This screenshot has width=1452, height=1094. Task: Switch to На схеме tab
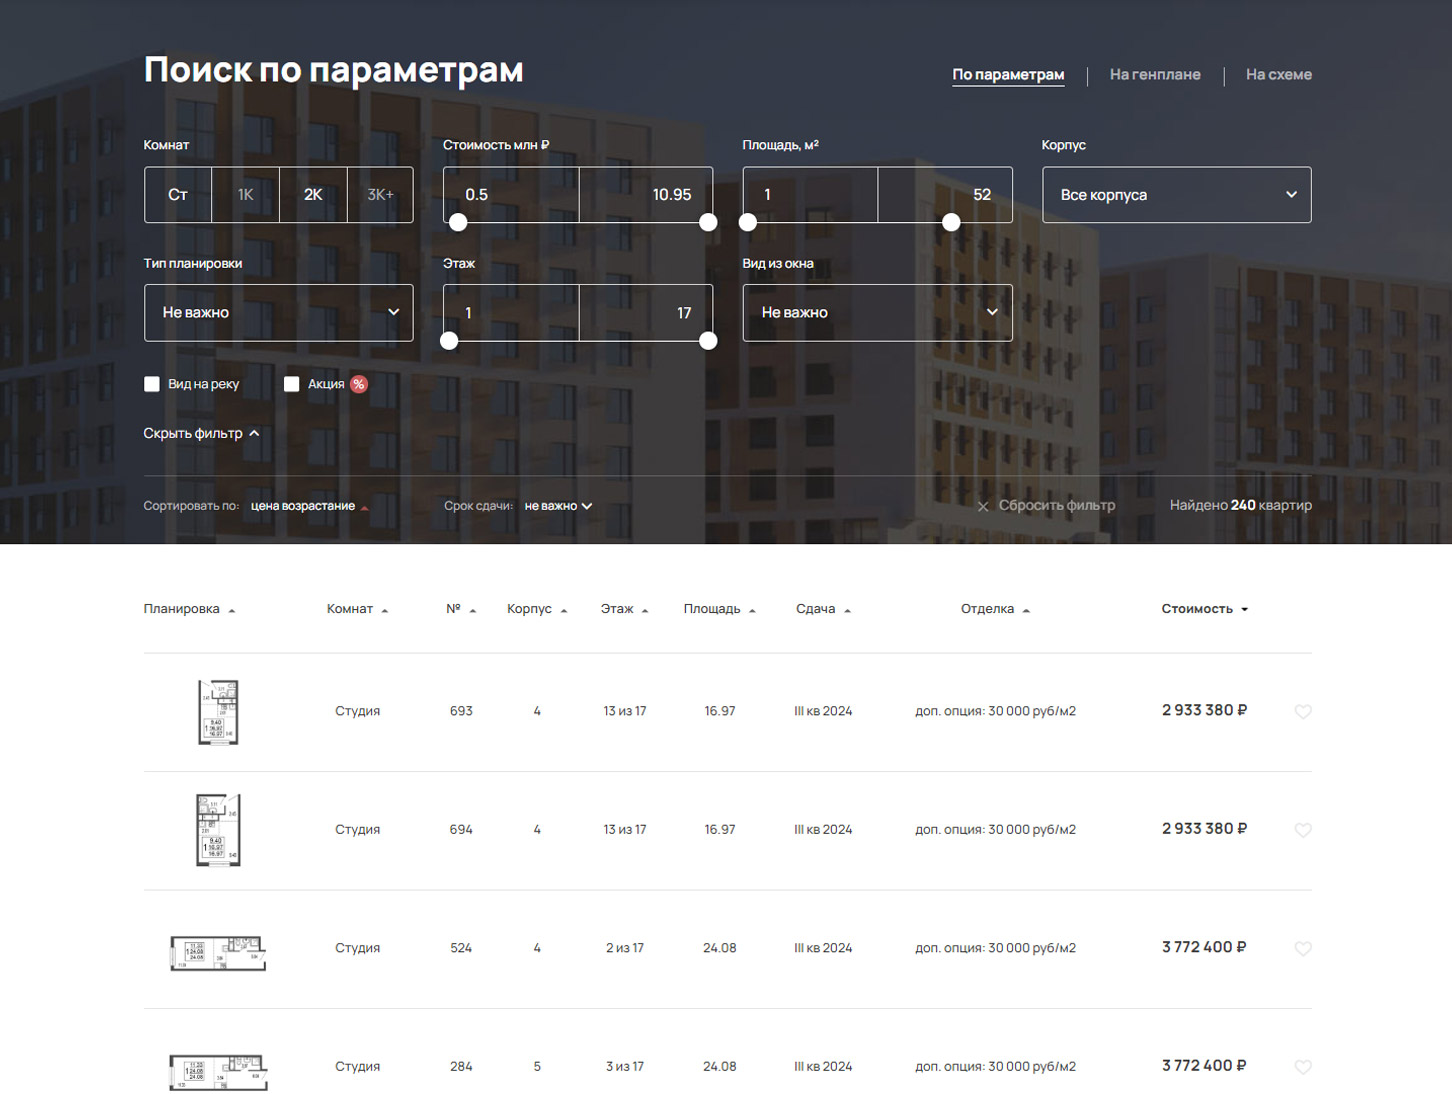(x=1278, y=75)
